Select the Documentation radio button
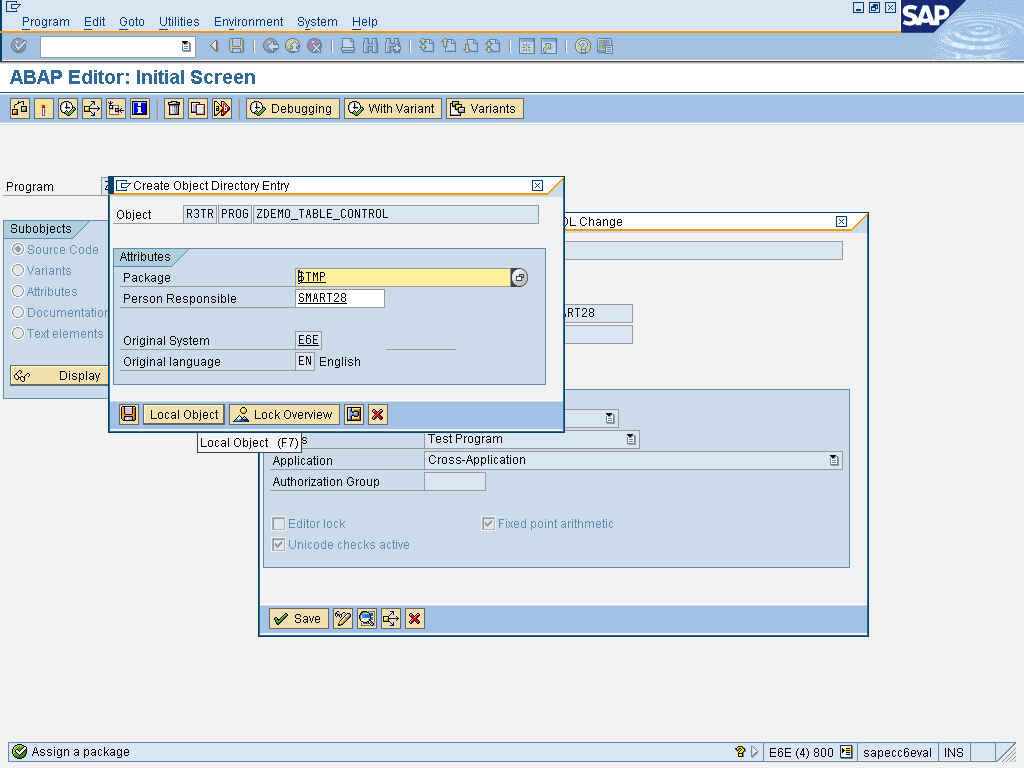The image size is (1024, 768). 18,312
